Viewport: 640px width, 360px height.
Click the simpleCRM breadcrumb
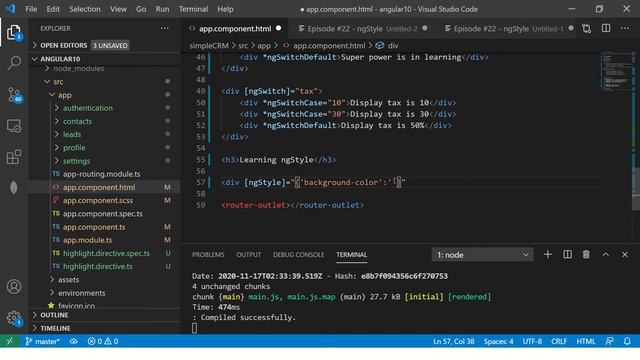(x=209, y=46)
